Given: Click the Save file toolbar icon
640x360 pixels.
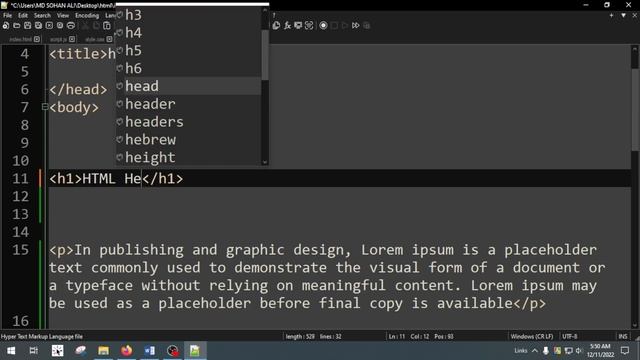Looking at the screenshot, I should pyautogui.click(x=27, y=25).
